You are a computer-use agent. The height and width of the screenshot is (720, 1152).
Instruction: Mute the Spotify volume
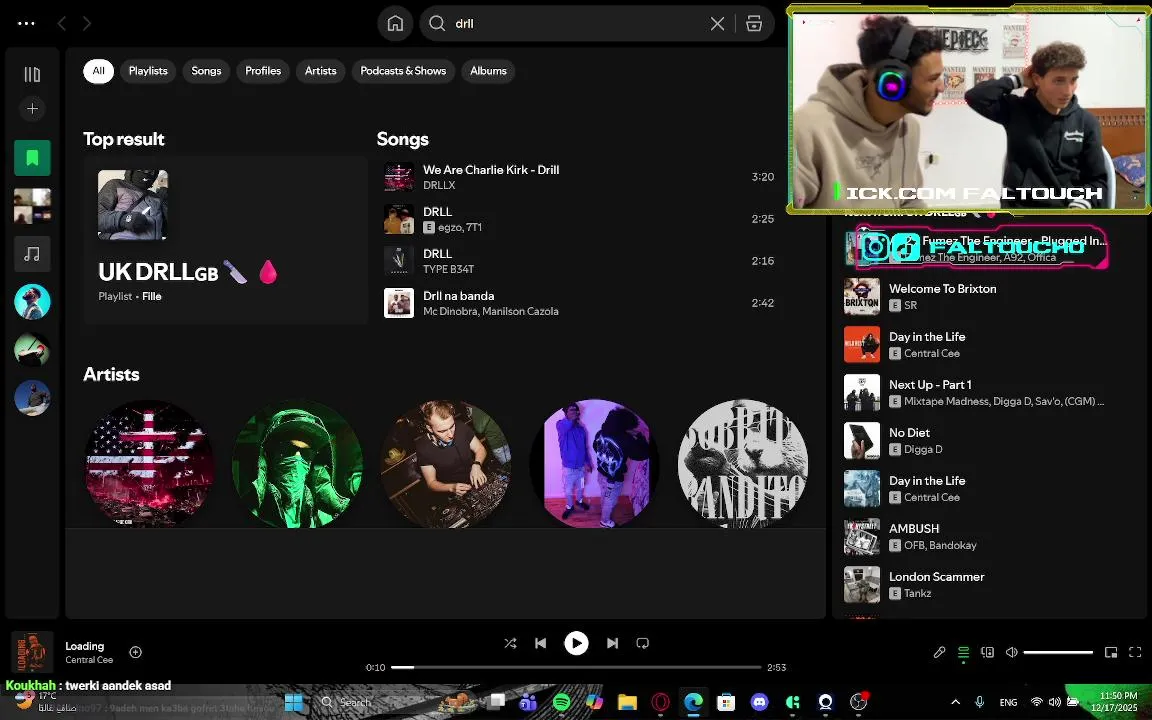pyautogui.click(x=1012, y=652)
